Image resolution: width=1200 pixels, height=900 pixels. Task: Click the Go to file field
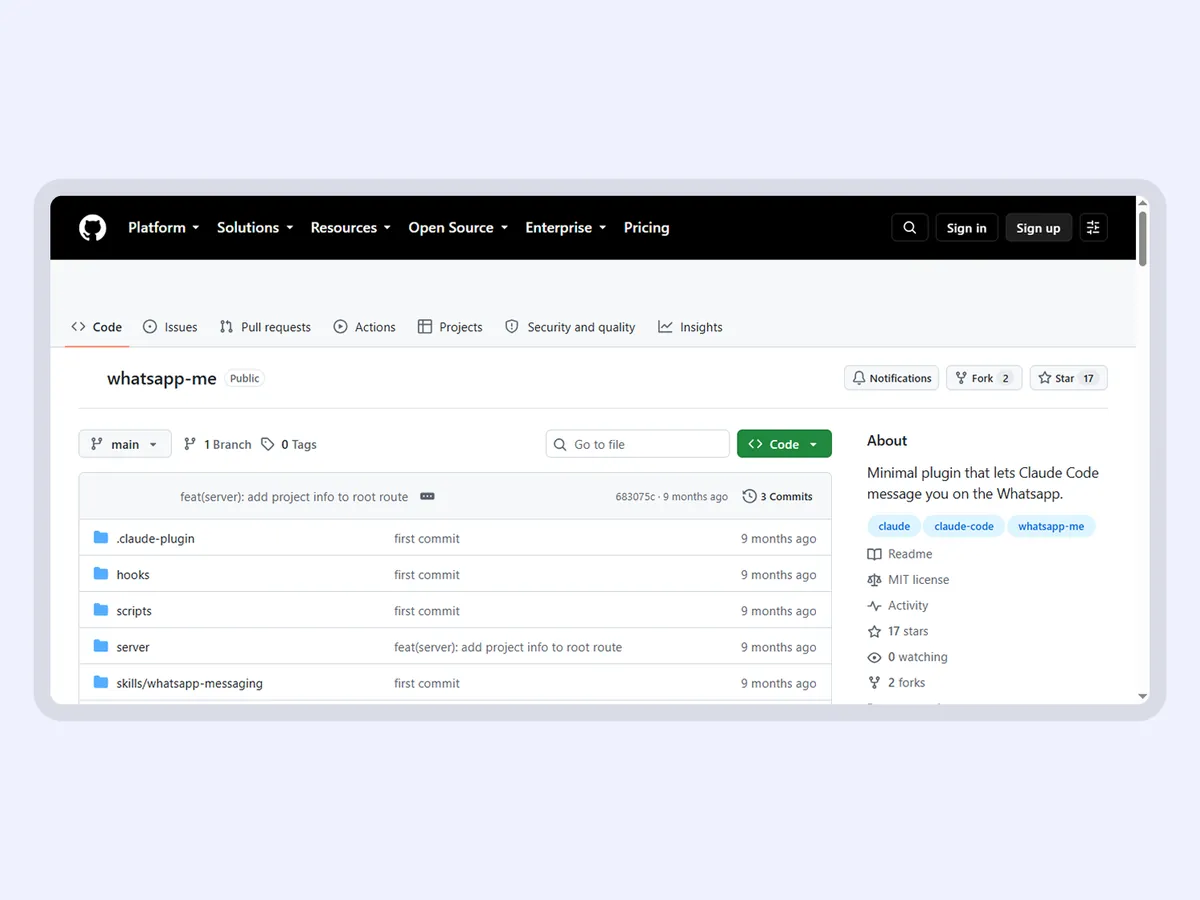(x=637, y=444)
